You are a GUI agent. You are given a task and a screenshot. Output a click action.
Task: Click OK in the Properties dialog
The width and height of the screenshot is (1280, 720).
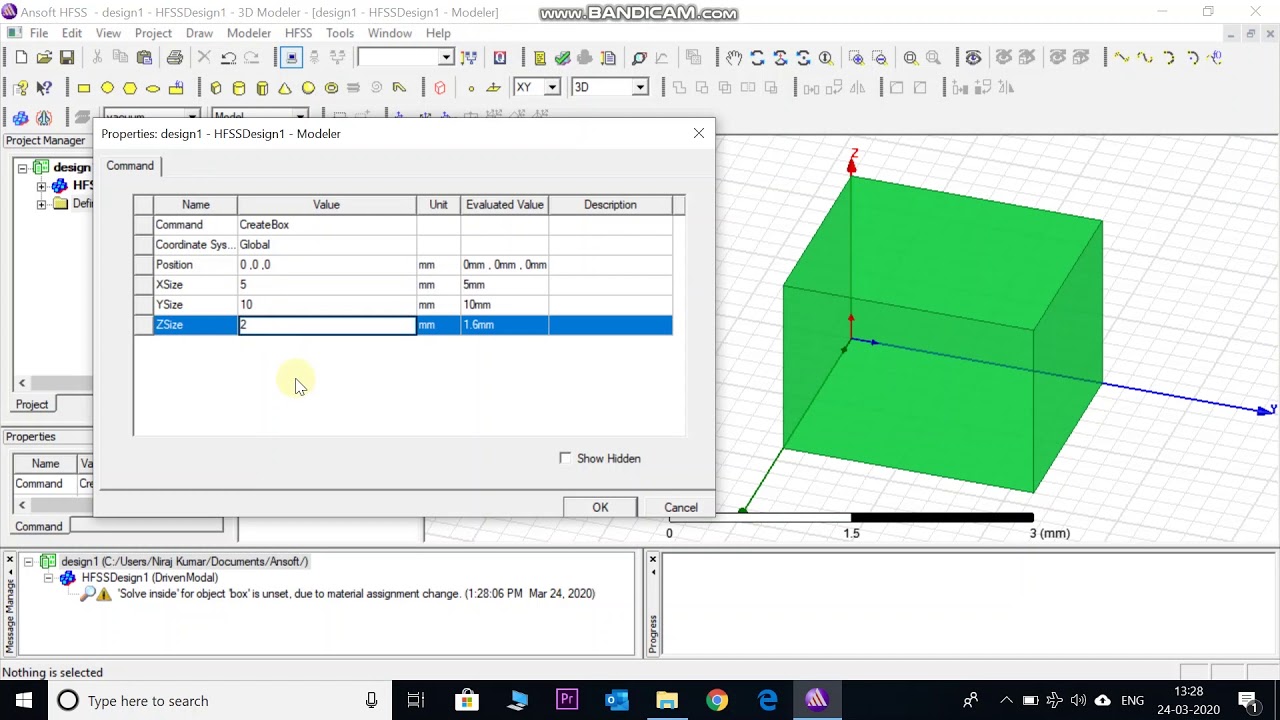coord(600,507)
